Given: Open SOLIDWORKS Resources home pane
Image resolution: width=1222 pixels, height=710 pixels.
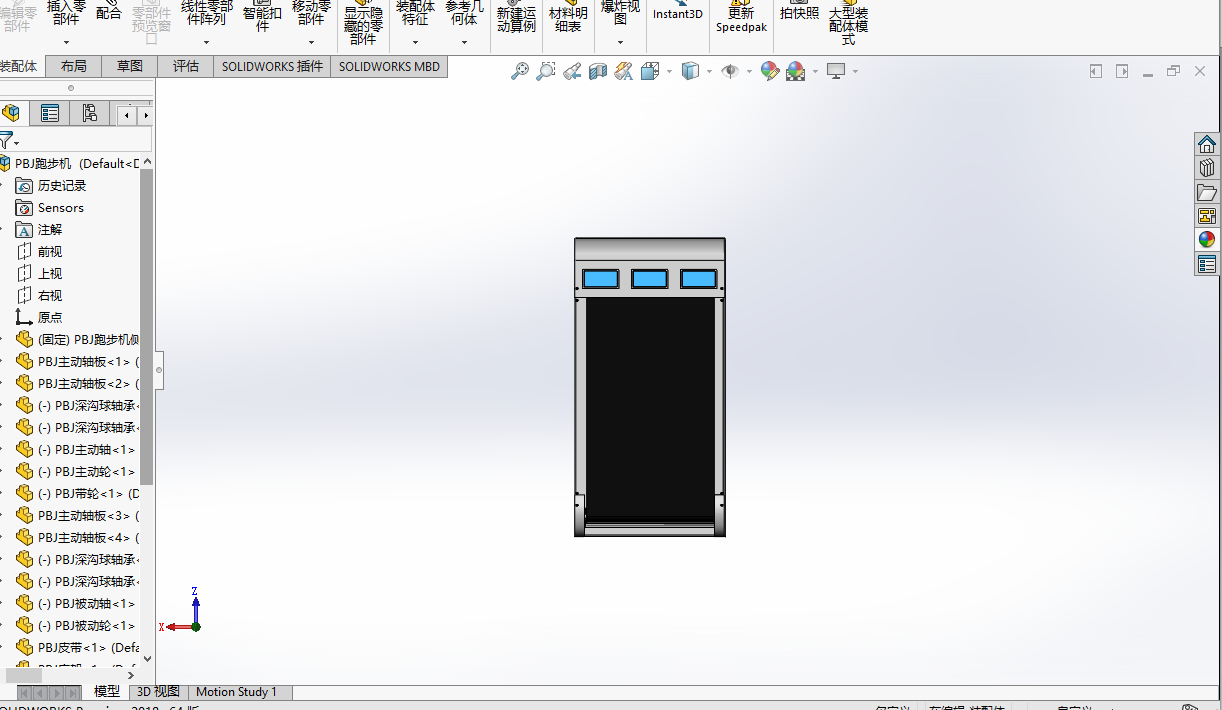Looking at the screenshot, I should [1207, 144].
